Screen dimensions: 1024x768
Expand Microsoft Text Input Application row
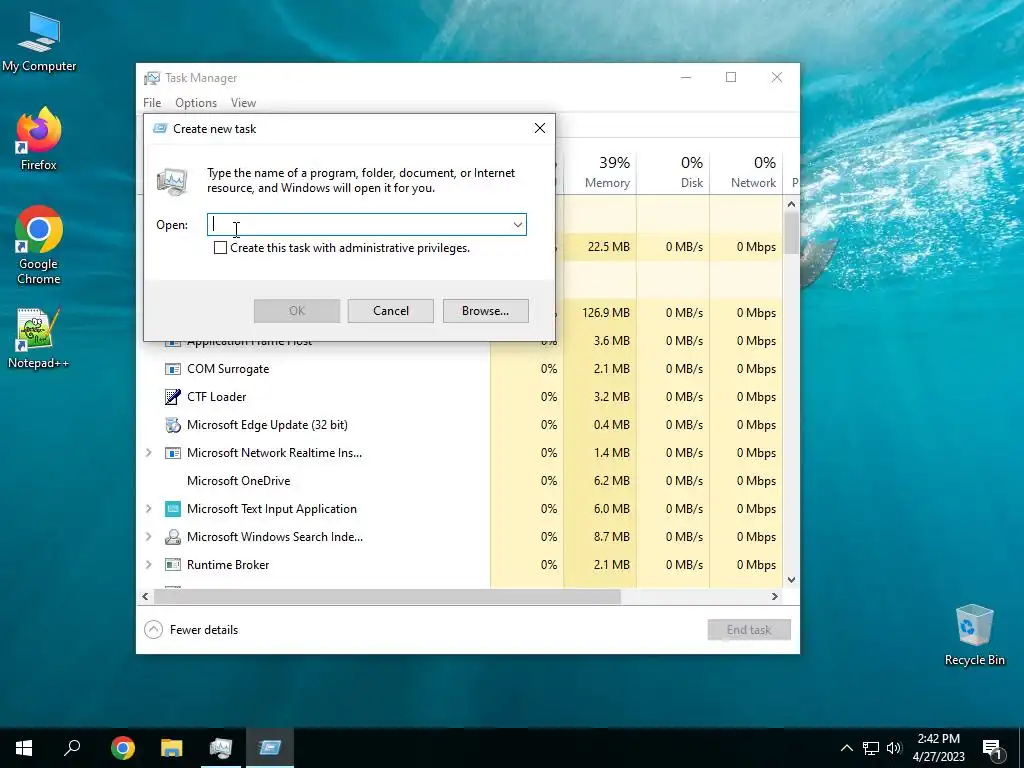[148, 509]
